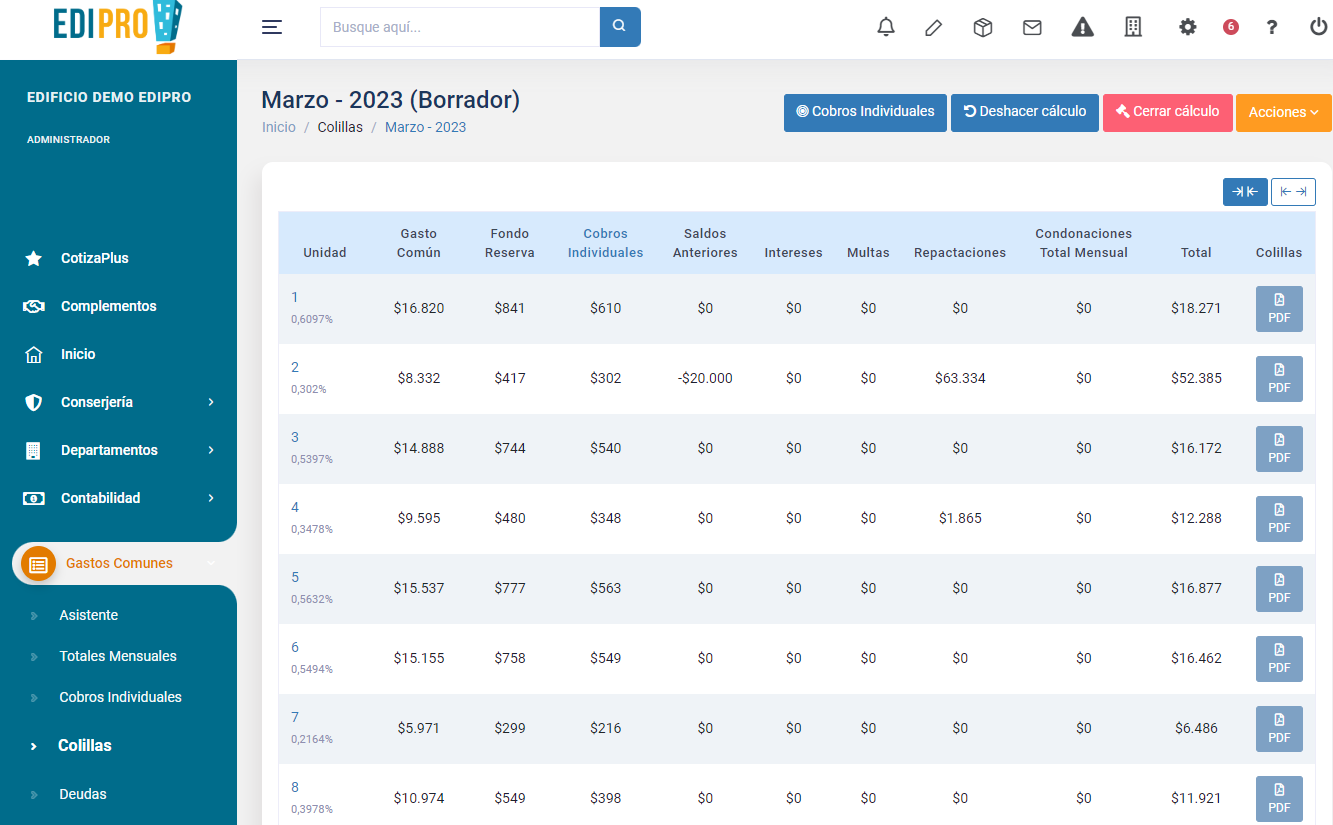Click the red Cerrar cálculo button
Screen dimensions: 1333x825
[1168, 112]
